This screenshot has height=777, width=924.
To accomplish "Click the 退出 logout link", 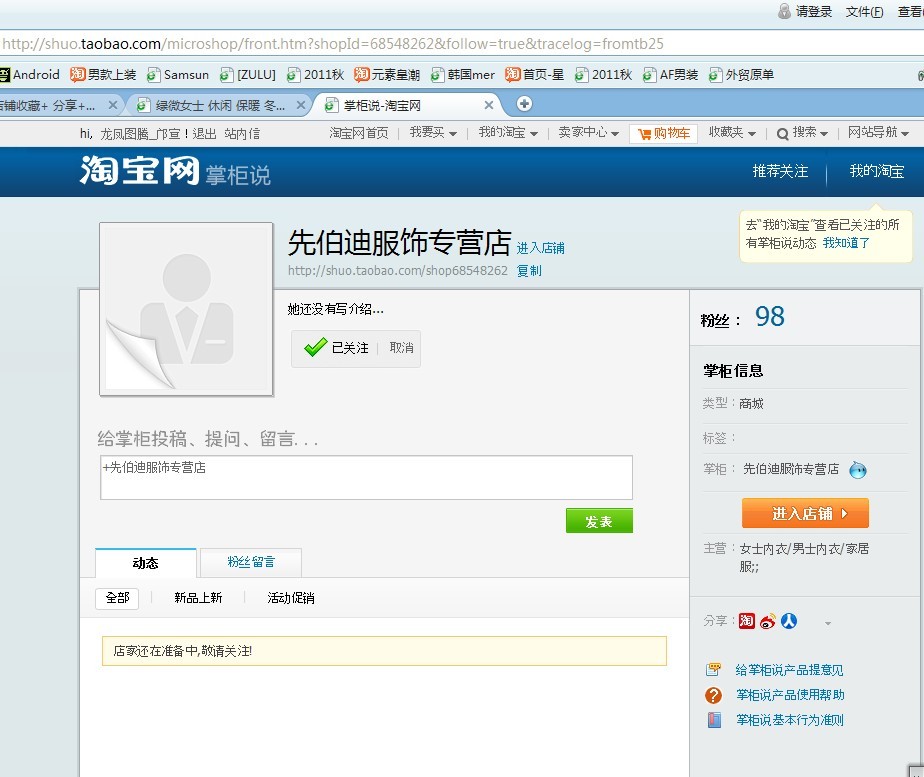I will click(x=204, y=134).
